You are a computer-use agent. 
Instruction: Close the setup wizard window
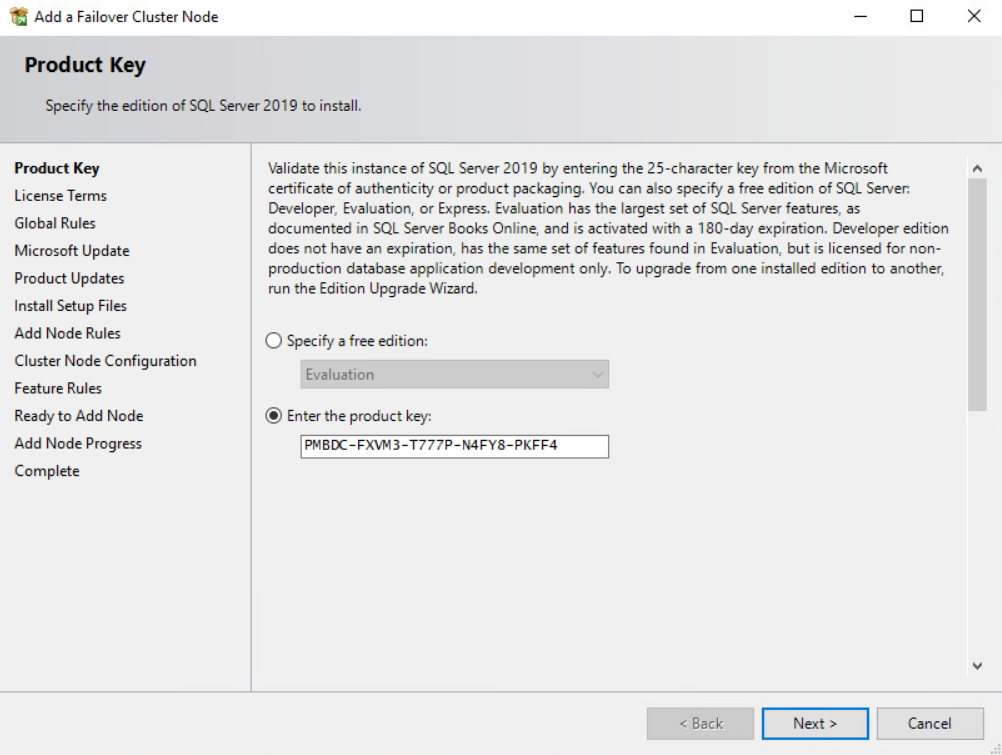tap(973, 17)
